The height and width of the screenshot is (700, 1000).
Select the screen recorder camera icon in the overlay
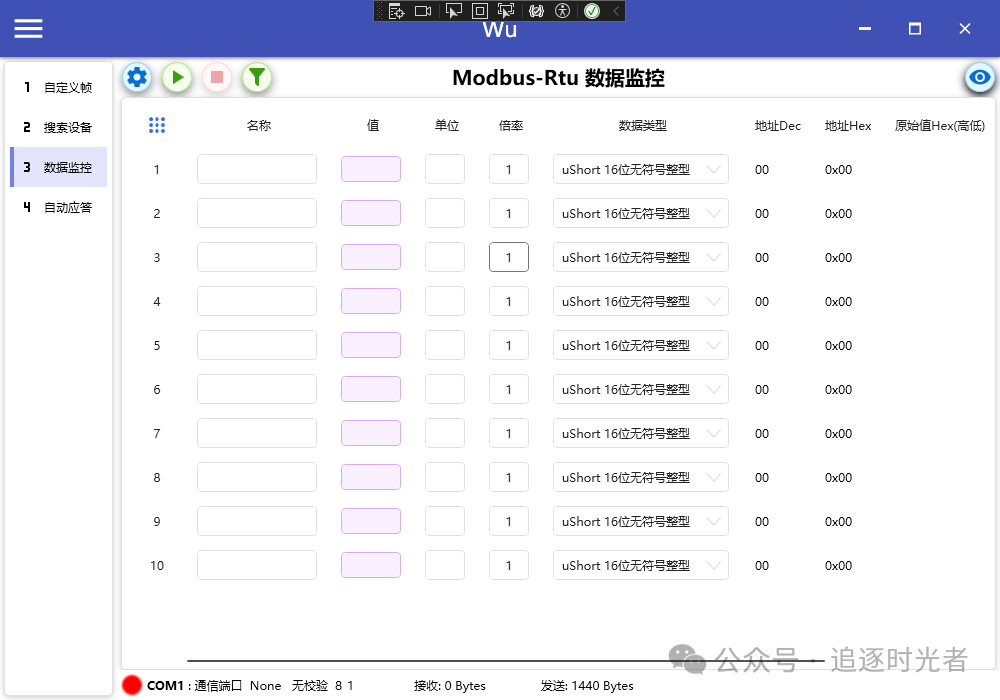click(423, 10)
